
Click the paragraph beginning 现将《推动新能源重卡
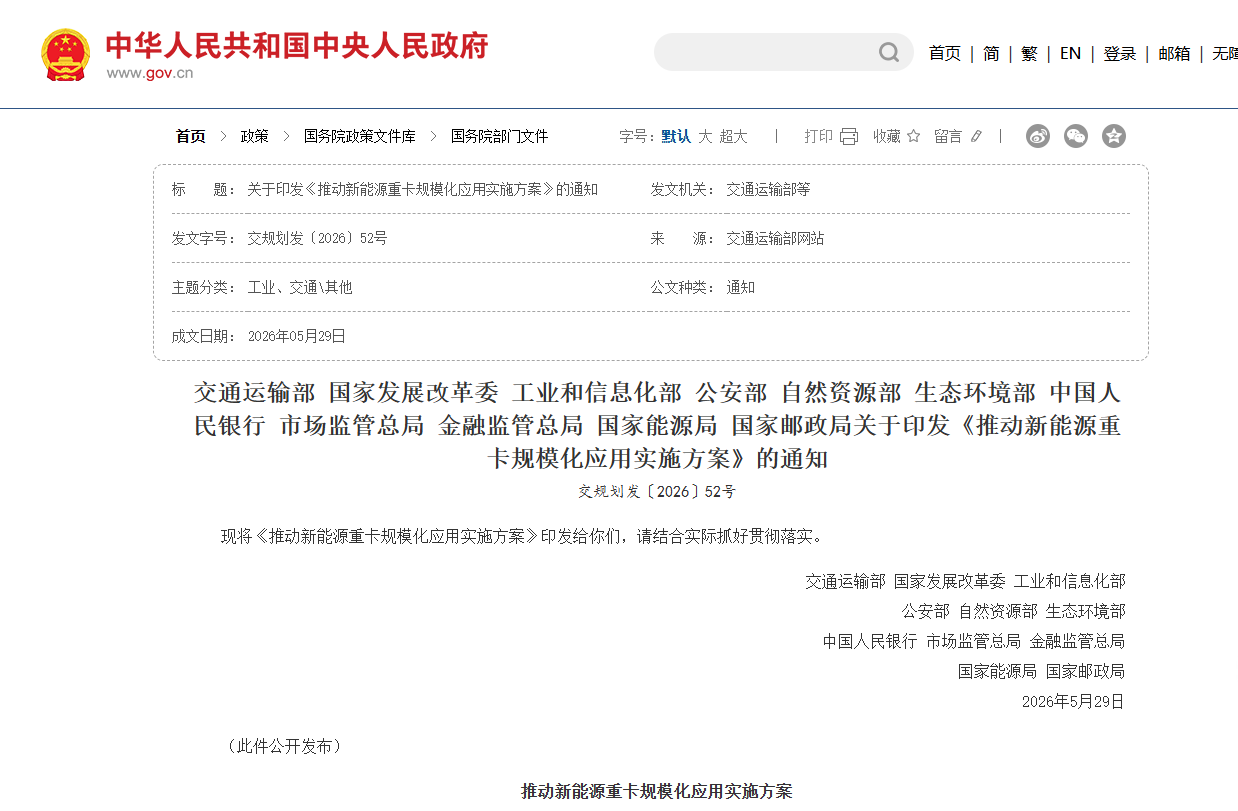point(523,536)
